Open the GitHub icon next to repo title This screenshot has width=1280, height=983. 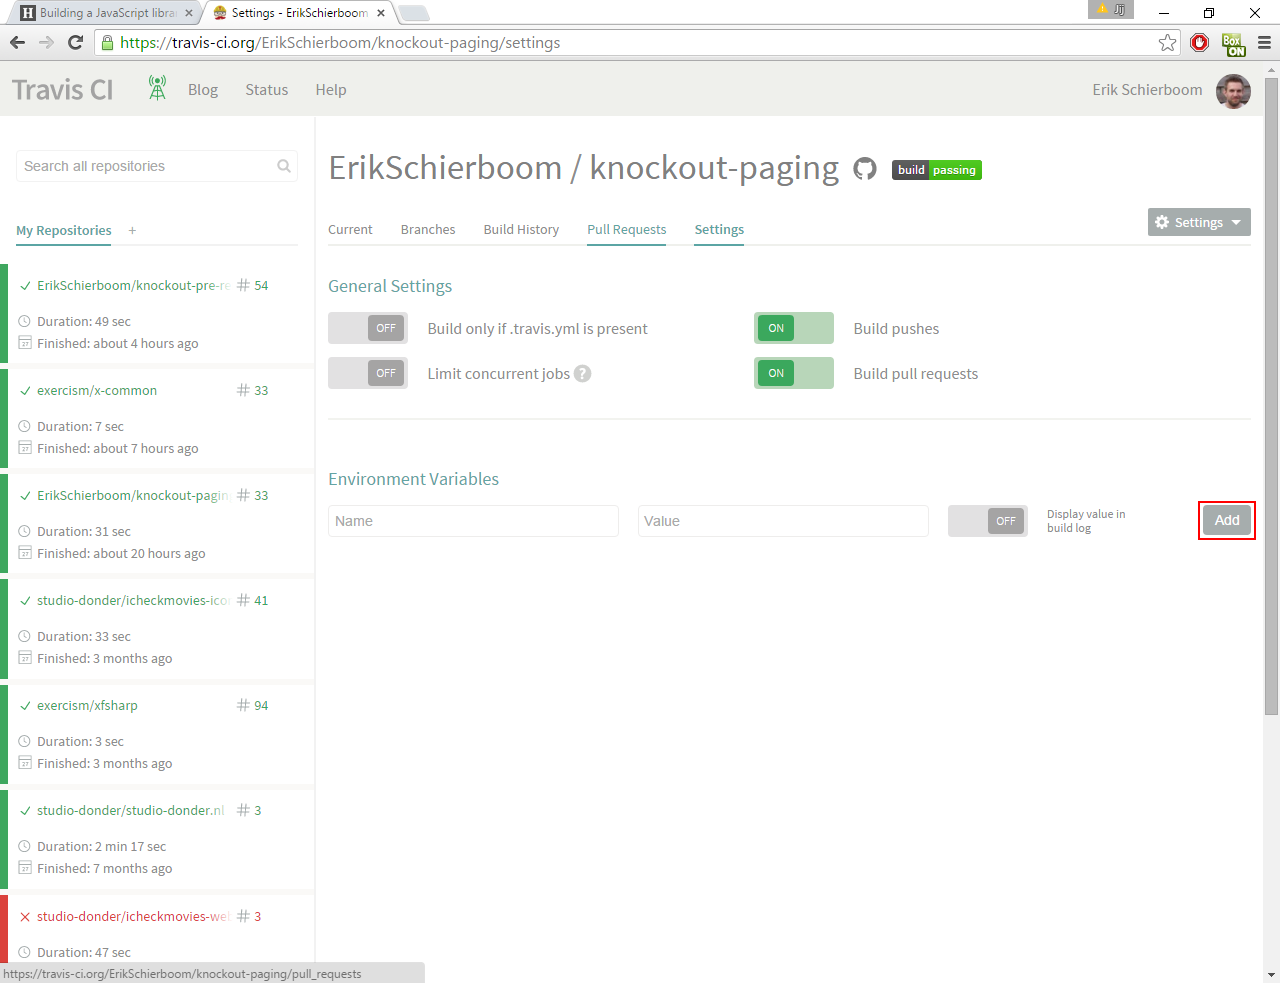[865, 169]
